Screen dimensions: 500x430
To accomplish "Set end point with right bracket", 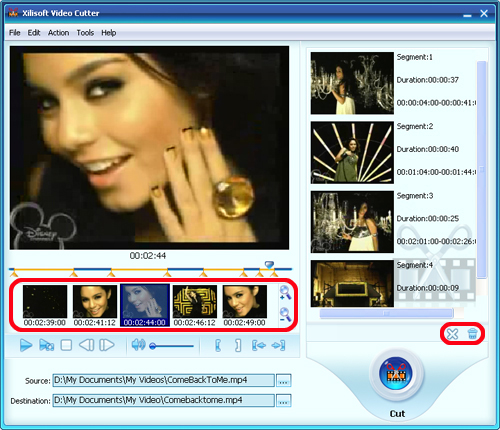I will click(x=238, y=346).
